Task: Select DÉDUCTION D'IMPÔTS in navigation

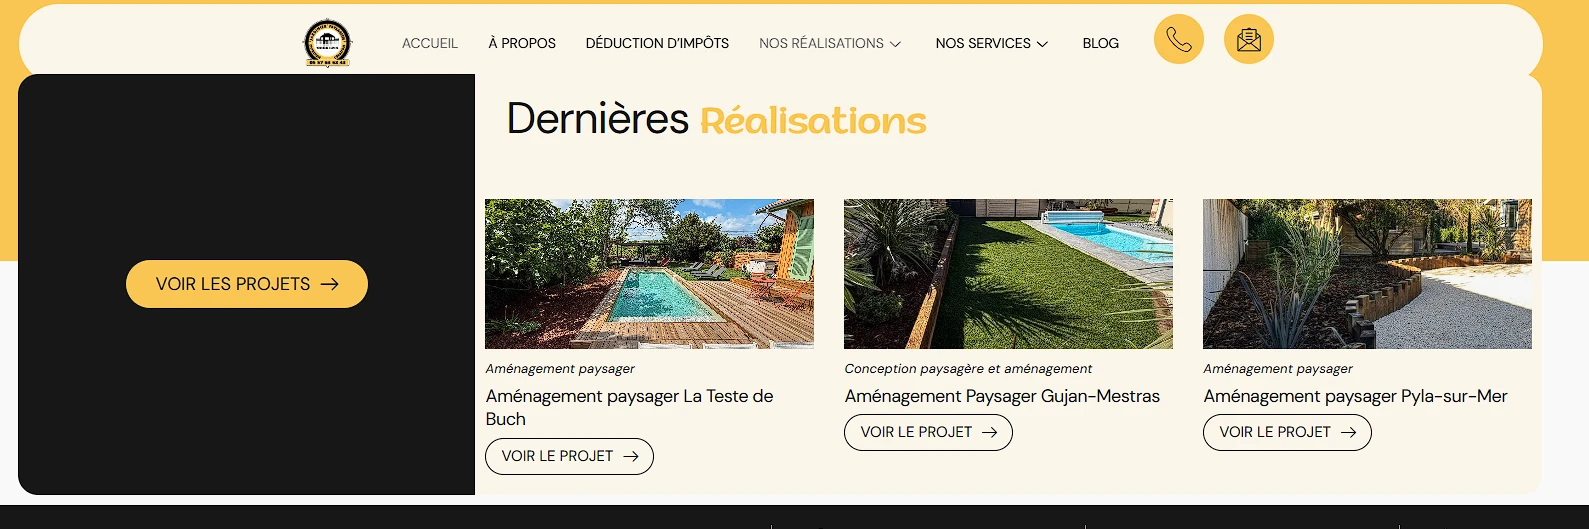Action: point(657,43)
